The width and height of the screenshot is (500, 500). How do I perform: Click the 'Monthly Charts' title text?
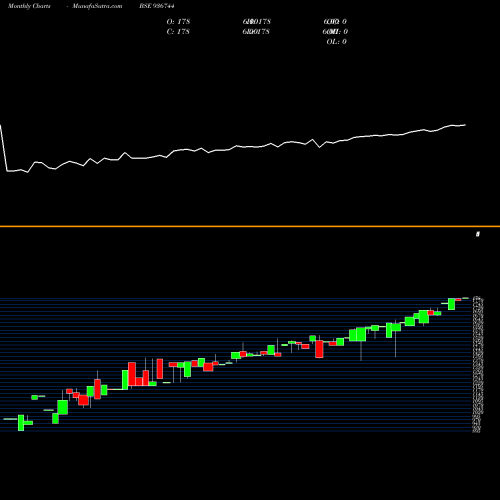(x=29, y=6)
